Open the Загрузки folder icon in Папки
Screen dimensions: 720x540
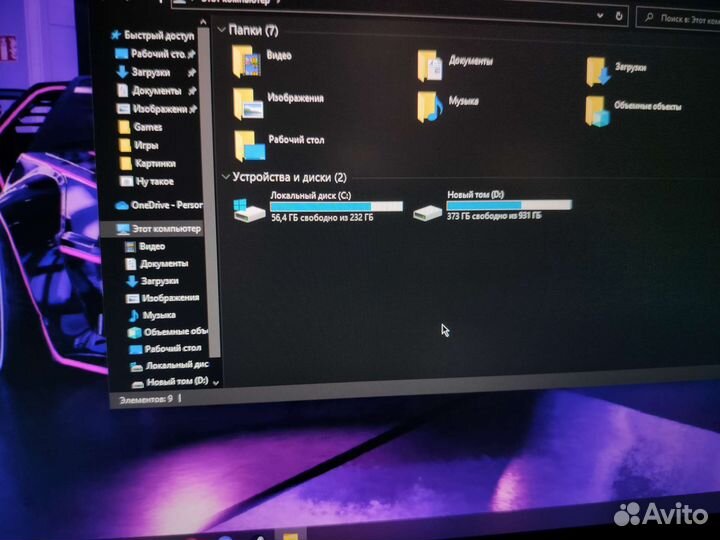[598, 72]
